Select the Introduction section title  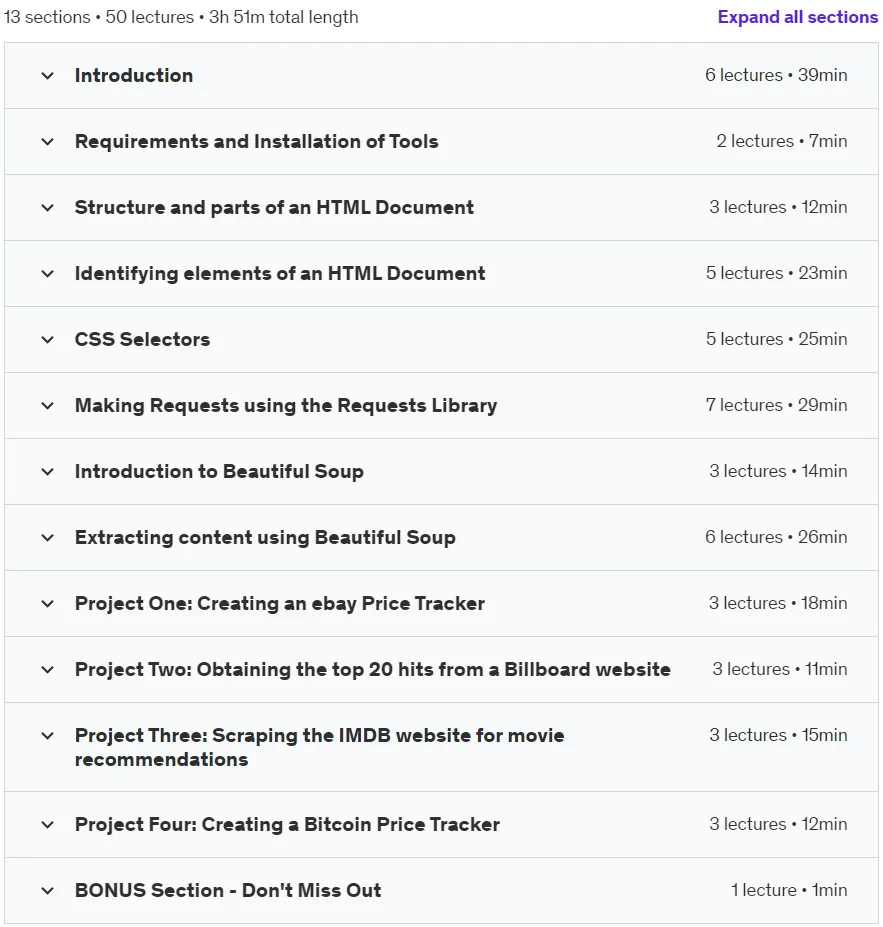(134, 76)
